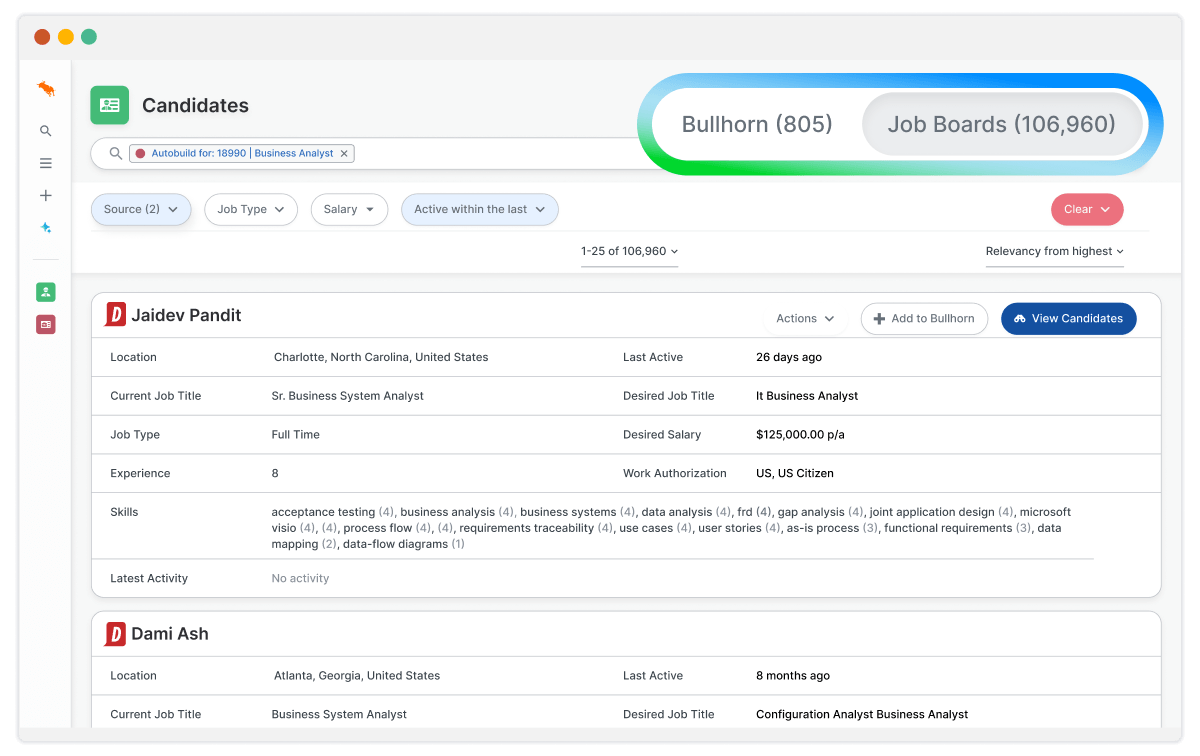Open the sidebar hamburger menu icon
This screenshot has height=756, width=1200.
(46, 163)
